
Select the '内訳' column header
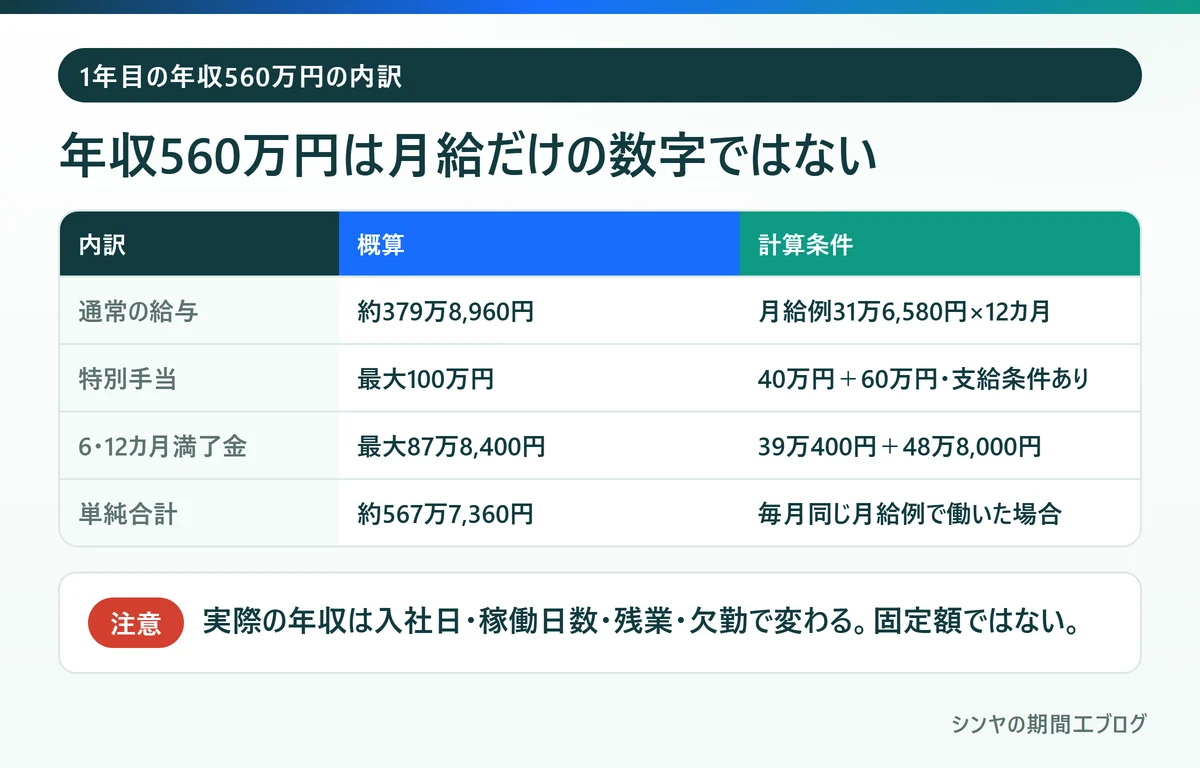click(x=199, y=244)
